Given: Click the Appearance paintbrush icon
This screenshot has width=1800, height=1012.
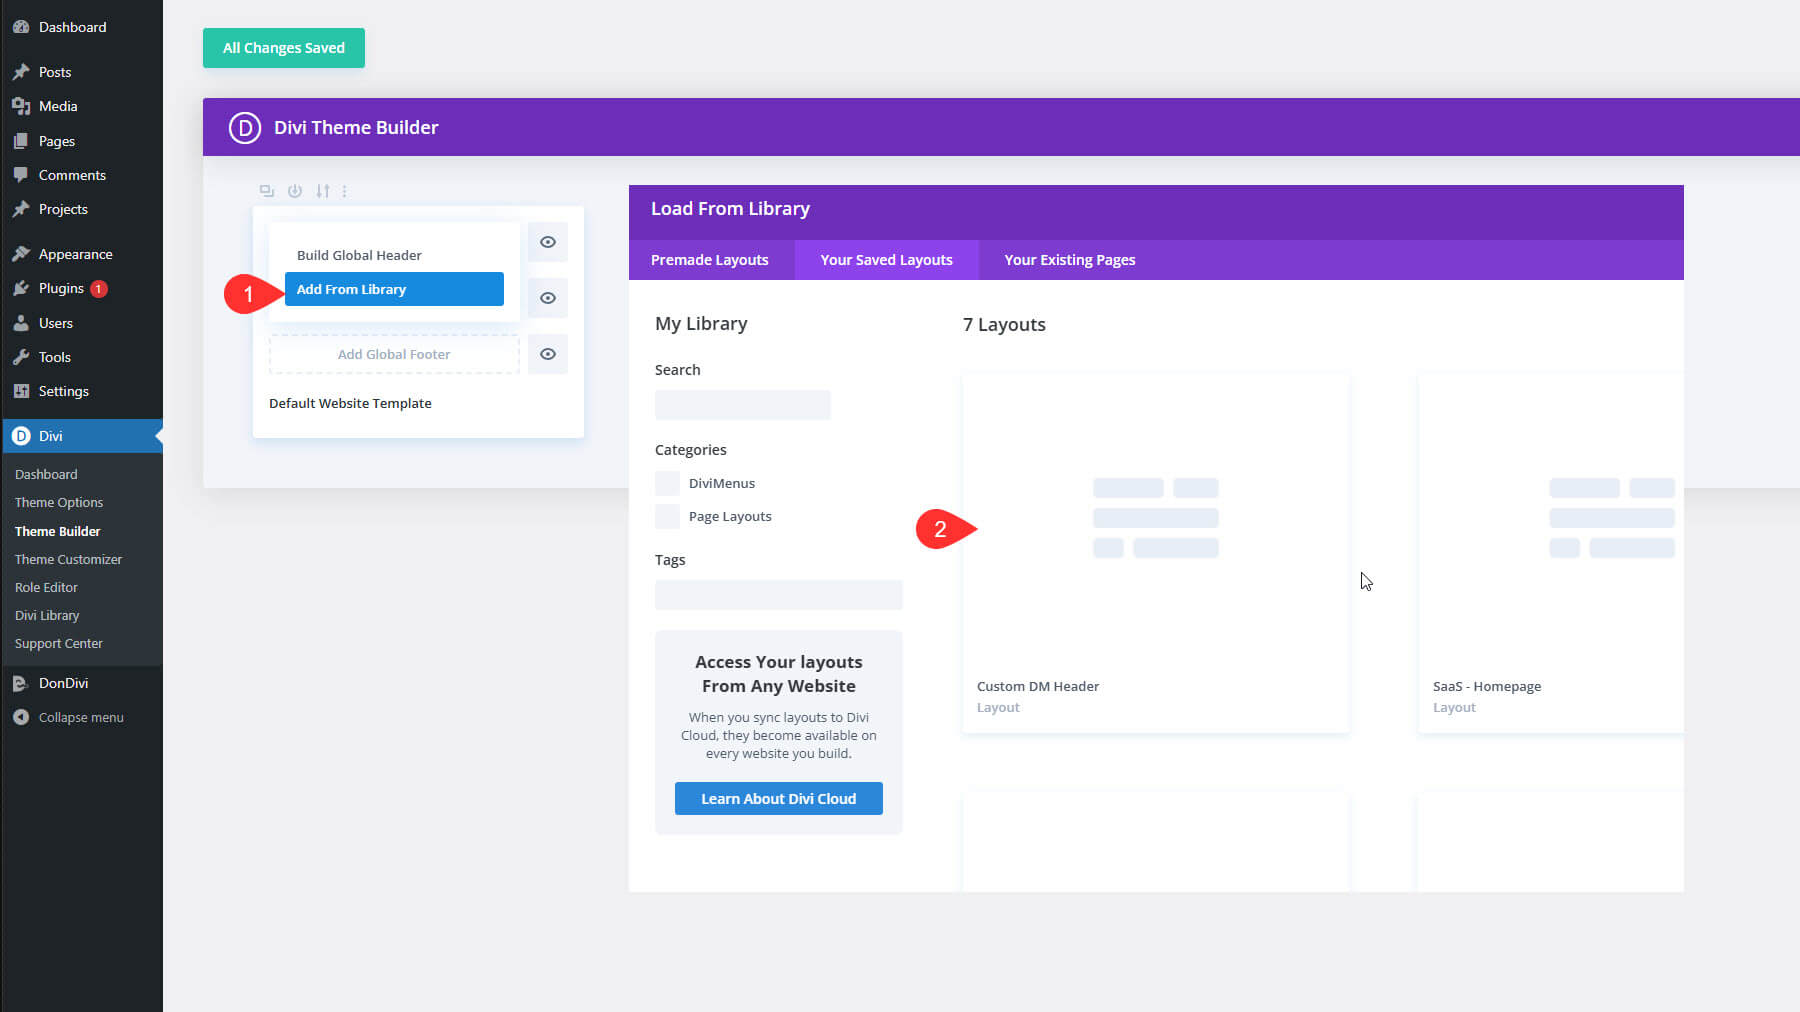Looking at the screenshot, I should tap(21, 254).
